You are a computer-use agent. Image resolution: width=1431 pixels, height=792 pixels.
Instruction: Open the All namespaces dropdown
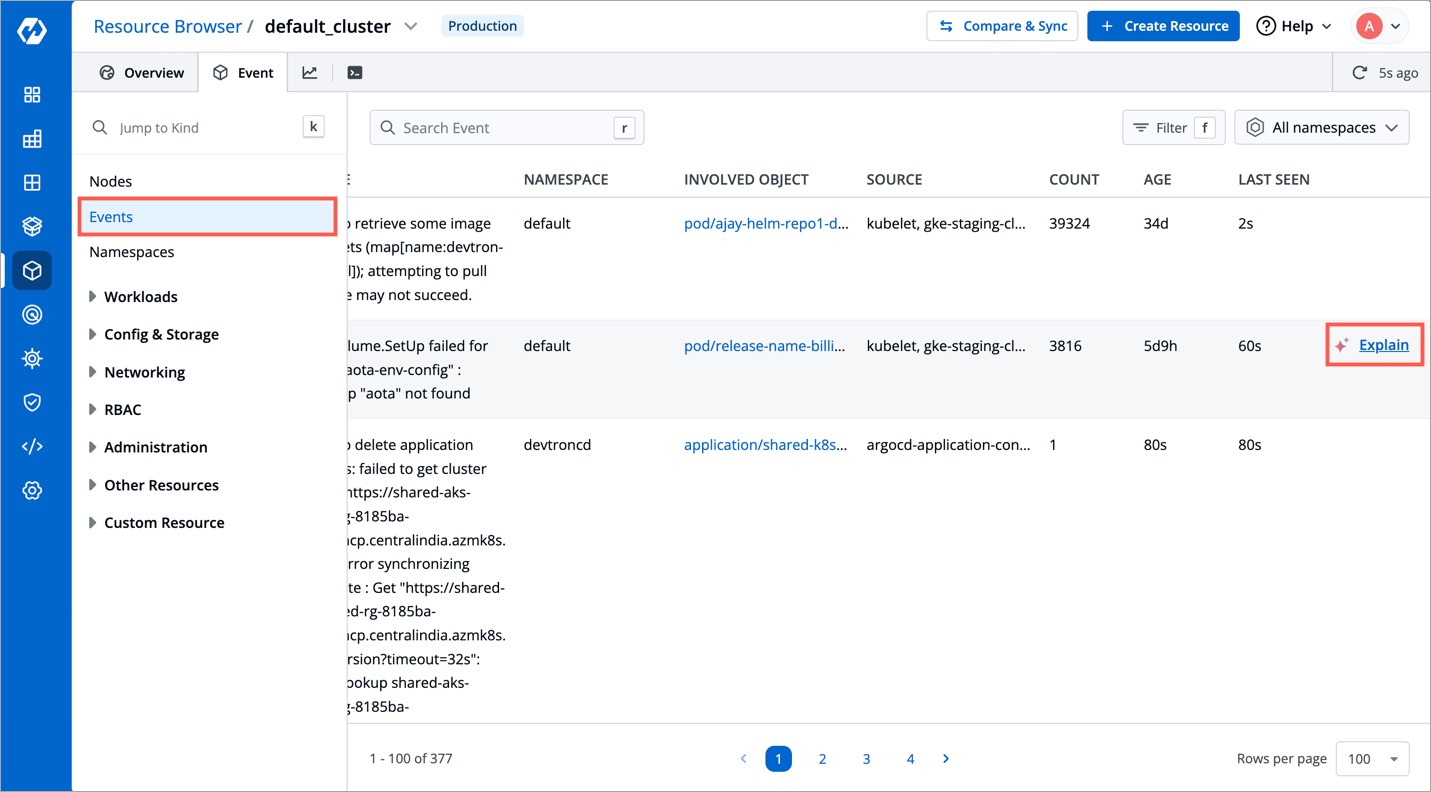click(1321, 128)
